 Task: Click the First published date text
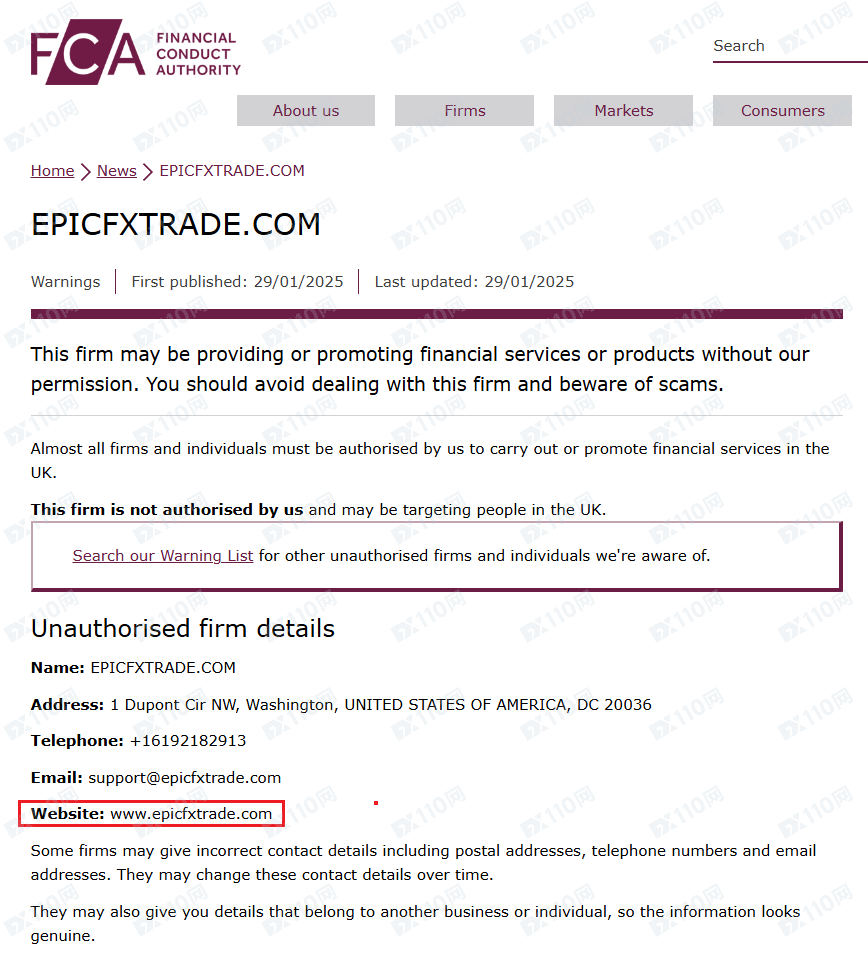[237, 282]
